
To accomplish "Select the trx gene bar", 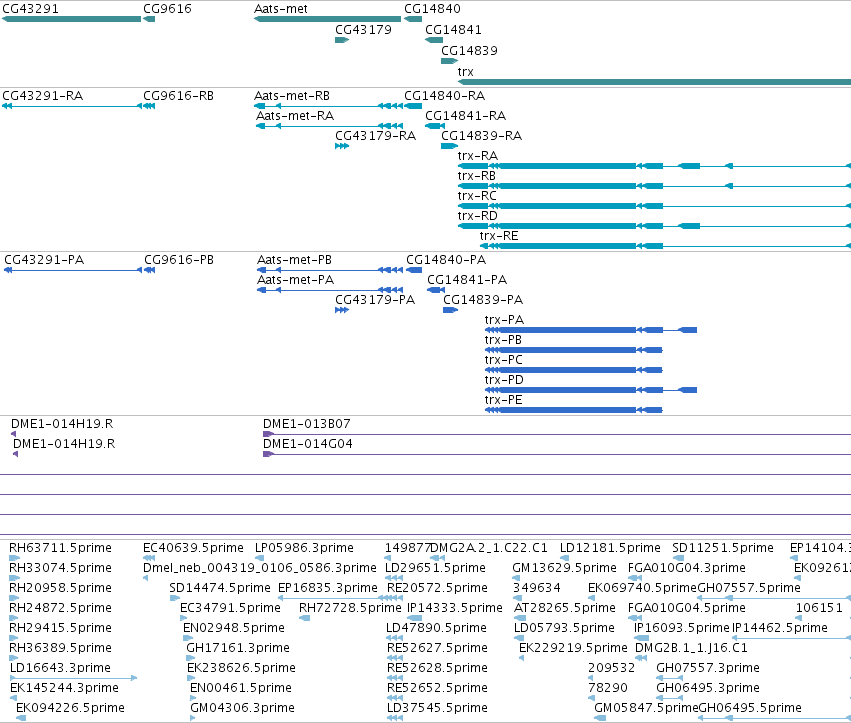I will (x=655, y=82).
